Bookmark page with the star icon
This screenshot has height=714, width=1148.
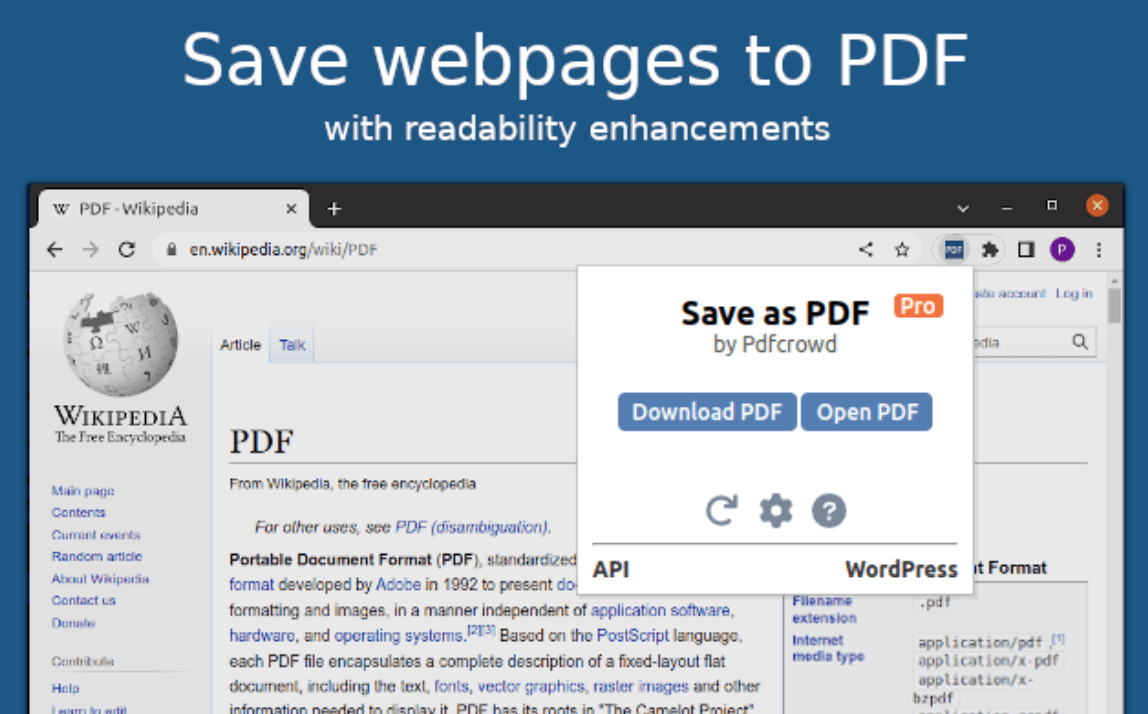902,250
